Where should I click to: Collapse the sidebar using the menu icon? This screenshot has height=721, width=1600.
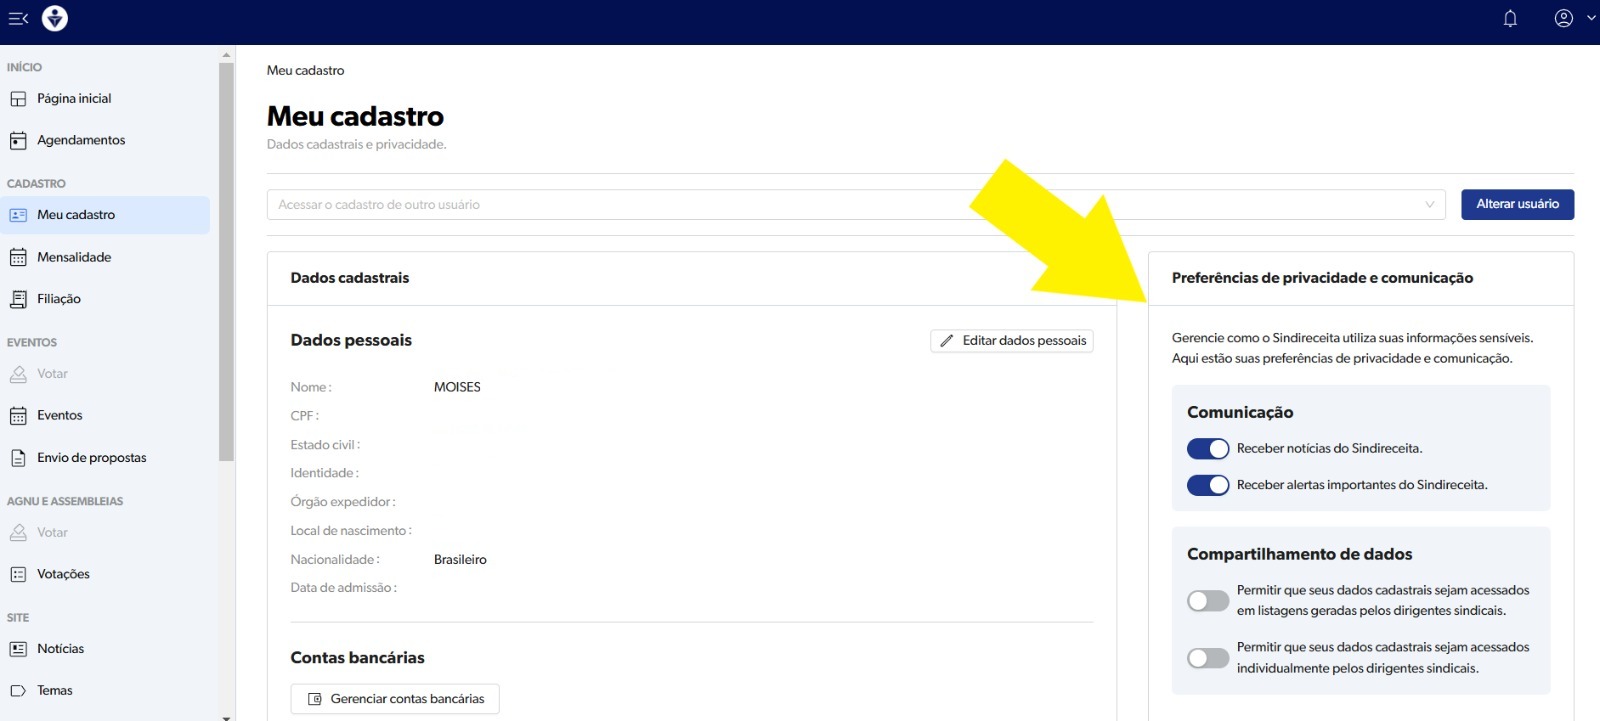click(18, 18)
